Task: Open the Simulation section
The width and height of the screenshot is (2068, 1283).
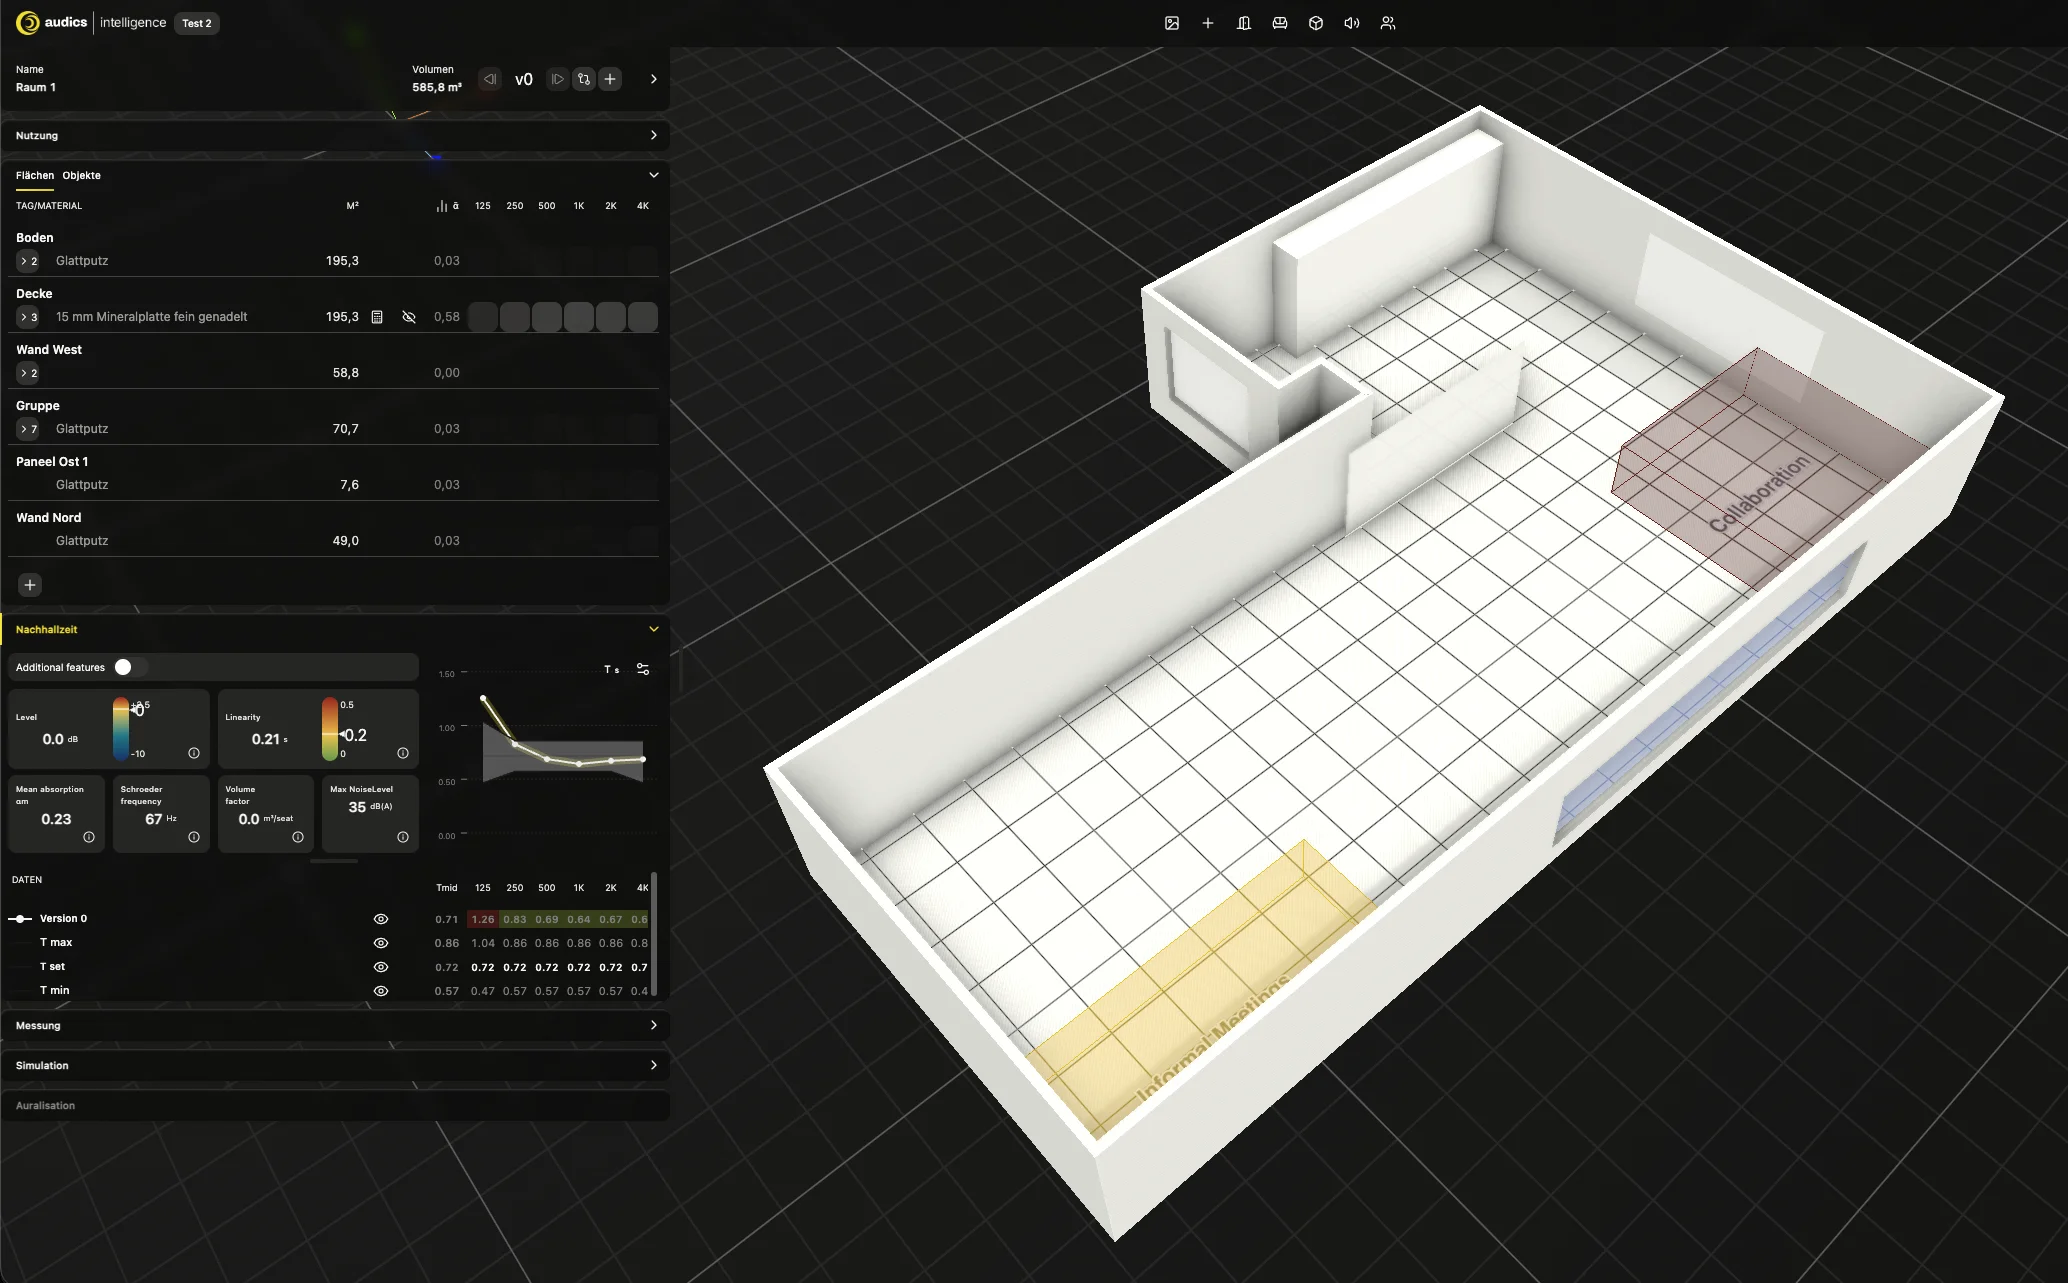Action: coord(335,1065)
